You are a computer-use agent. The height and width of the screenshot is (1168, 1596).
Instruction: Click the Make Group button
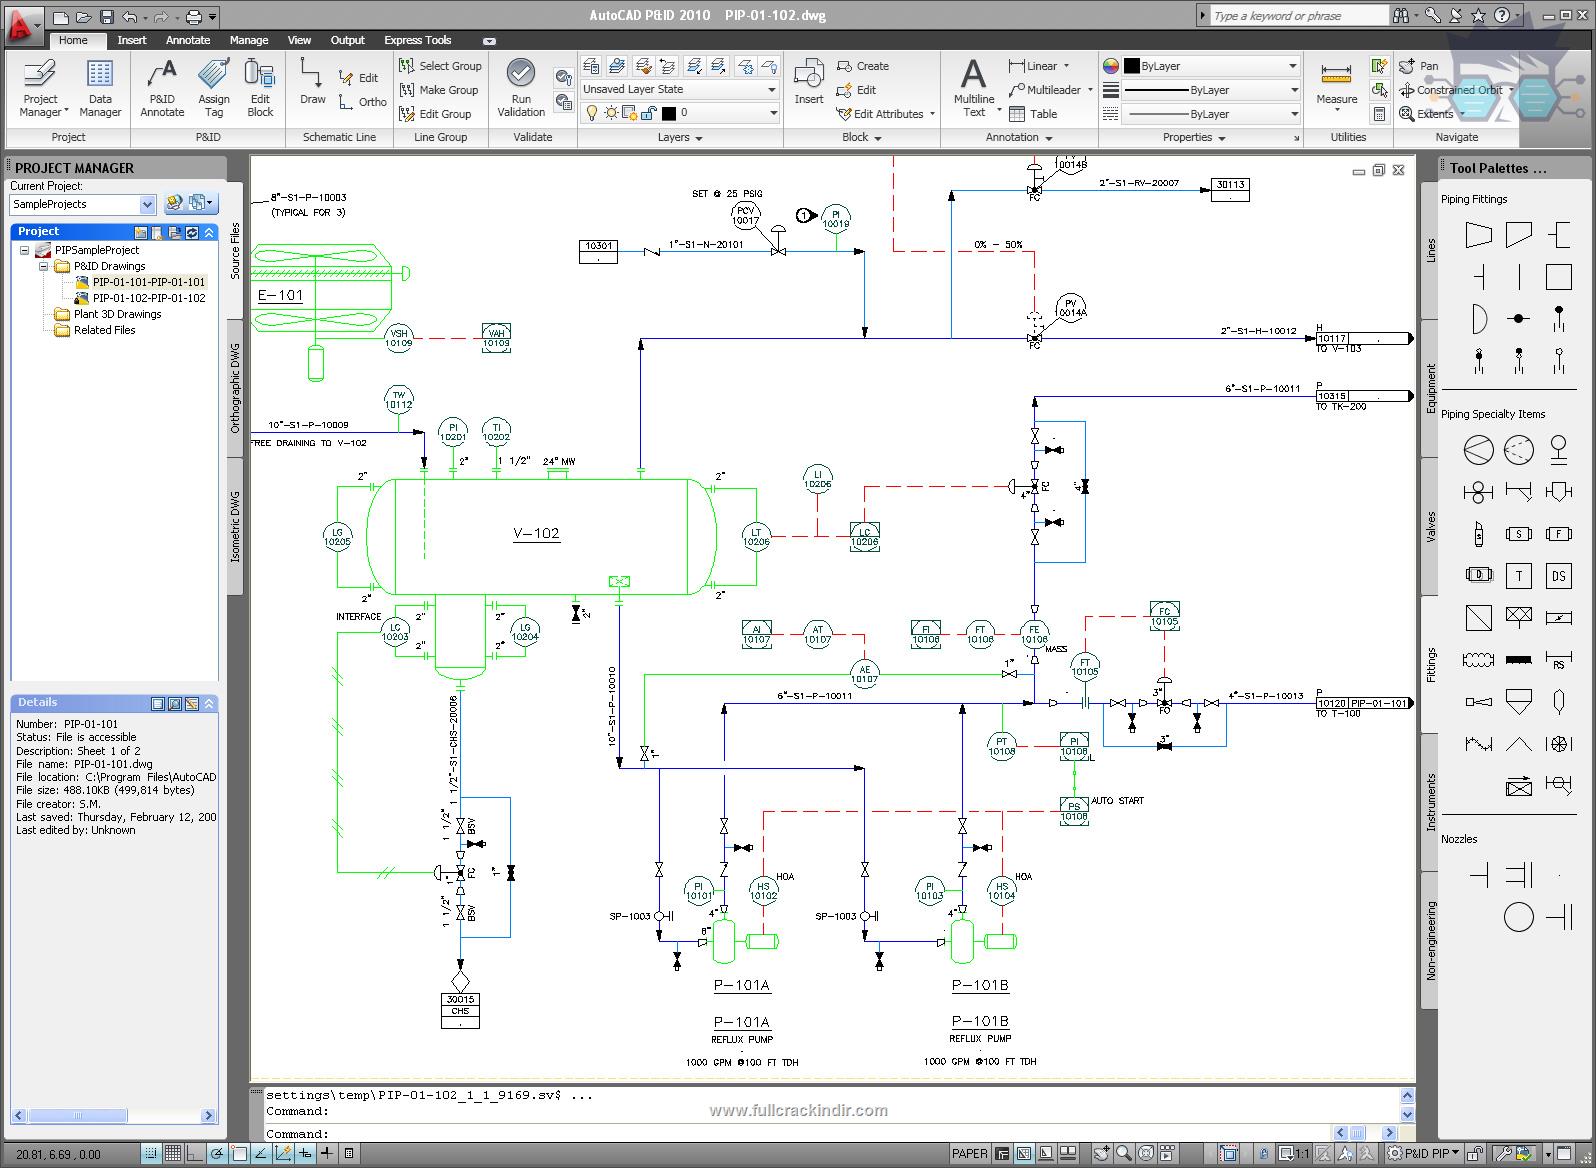[x=438, y=90]
